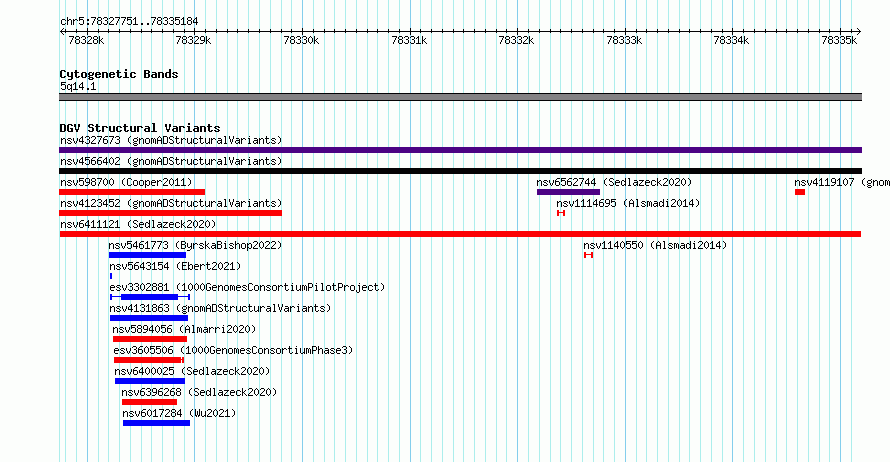Open esv3302881 1000Genomes Pilot label
The width and height of the screenshot is (890, 462).
pyautogui.click(x=247, y=287)
